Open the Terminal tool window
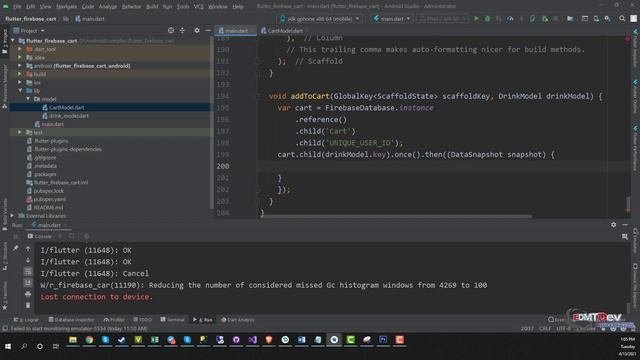Screen dimensions: 640x360 click(172, 320)
